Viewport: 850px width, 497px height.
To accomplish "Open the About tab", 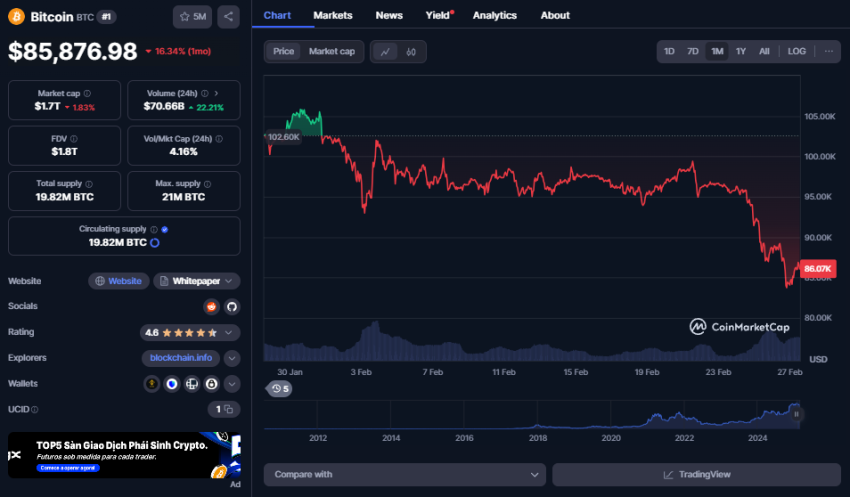I will 555,15.
